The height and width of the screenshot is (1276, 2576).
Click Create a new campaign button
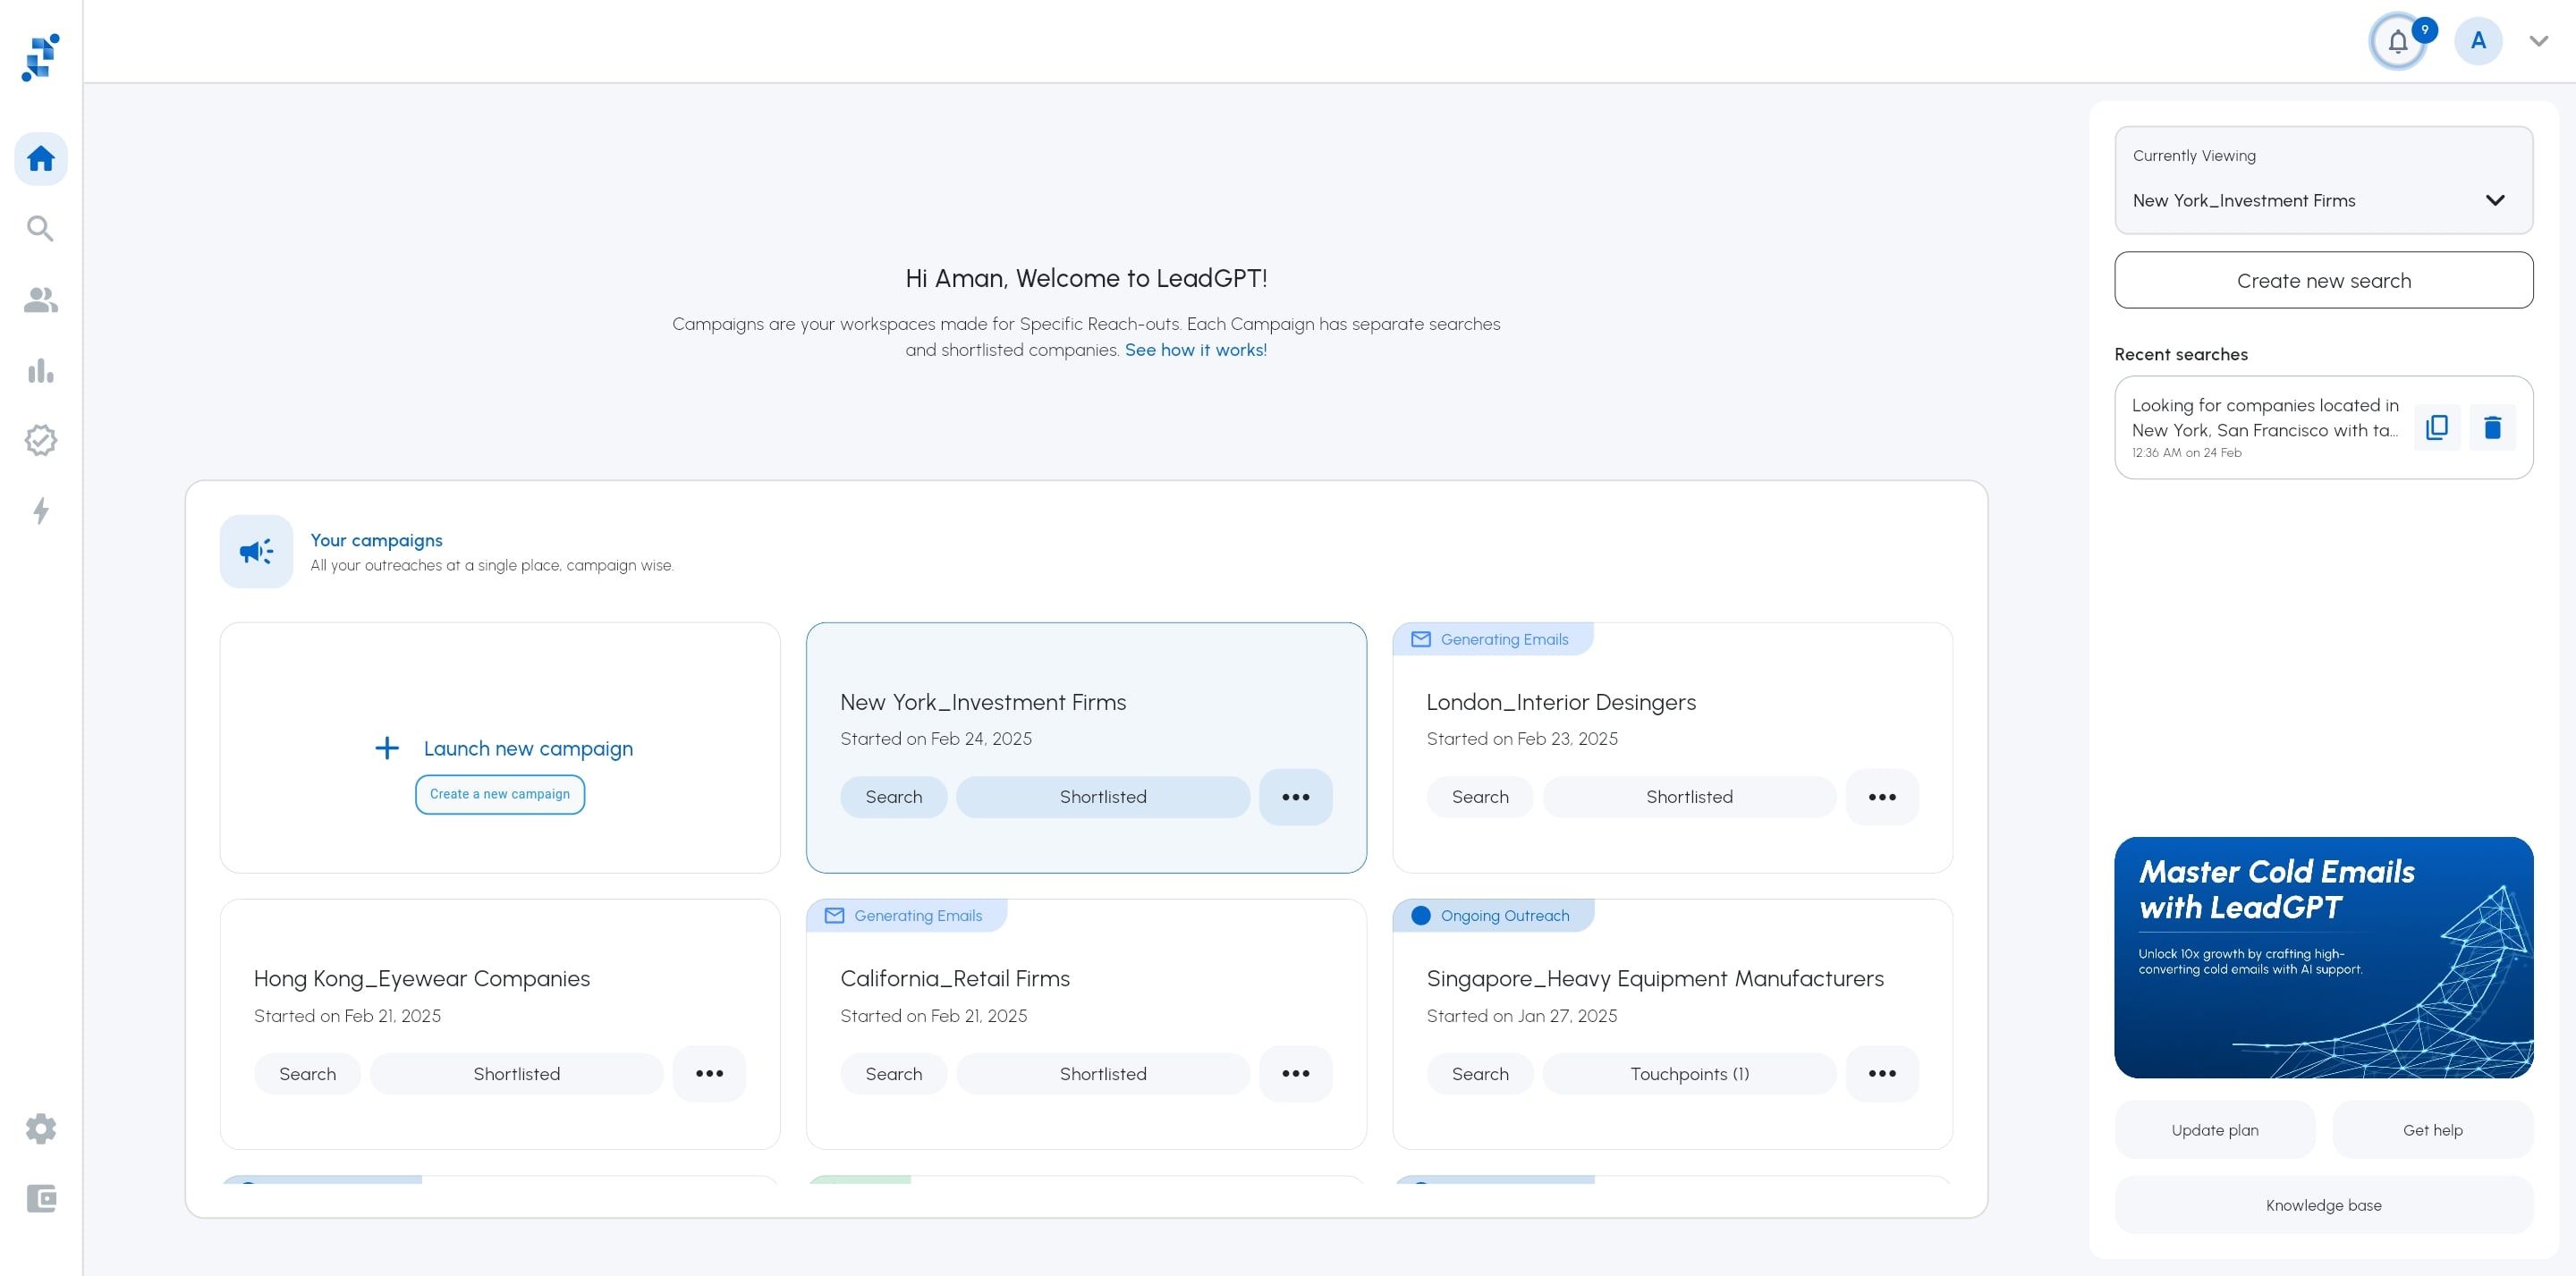(x=500, y=794)
